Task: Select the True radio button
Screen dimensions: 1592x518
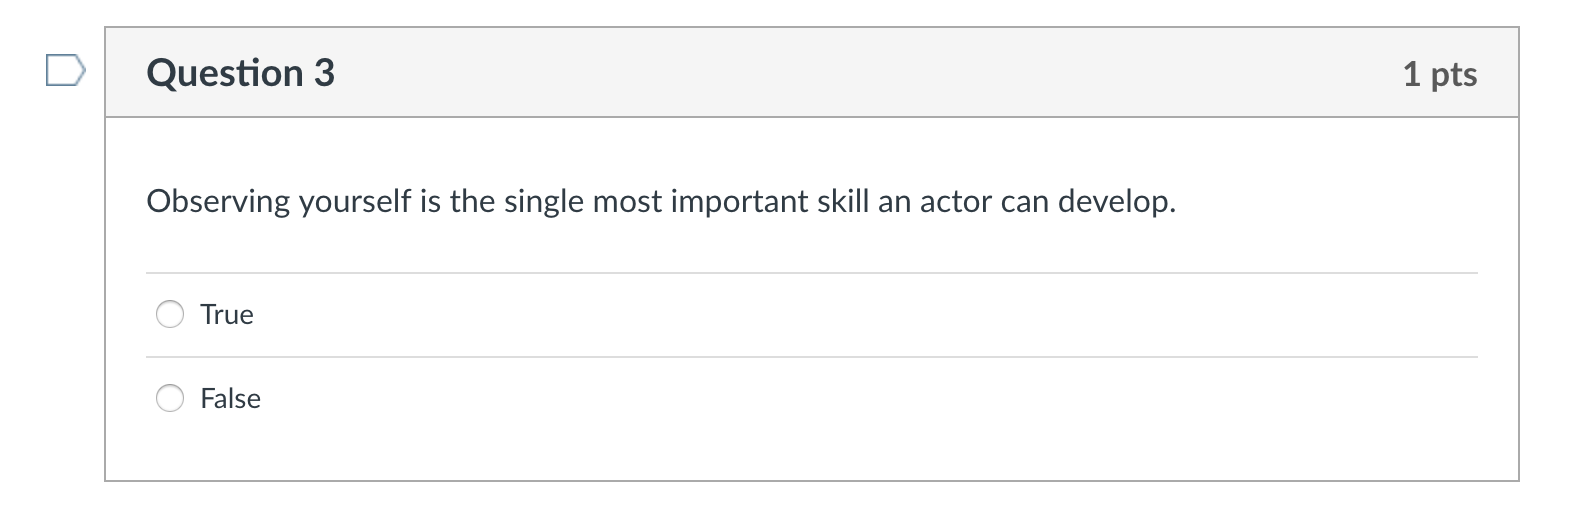Action: [170, 314]
